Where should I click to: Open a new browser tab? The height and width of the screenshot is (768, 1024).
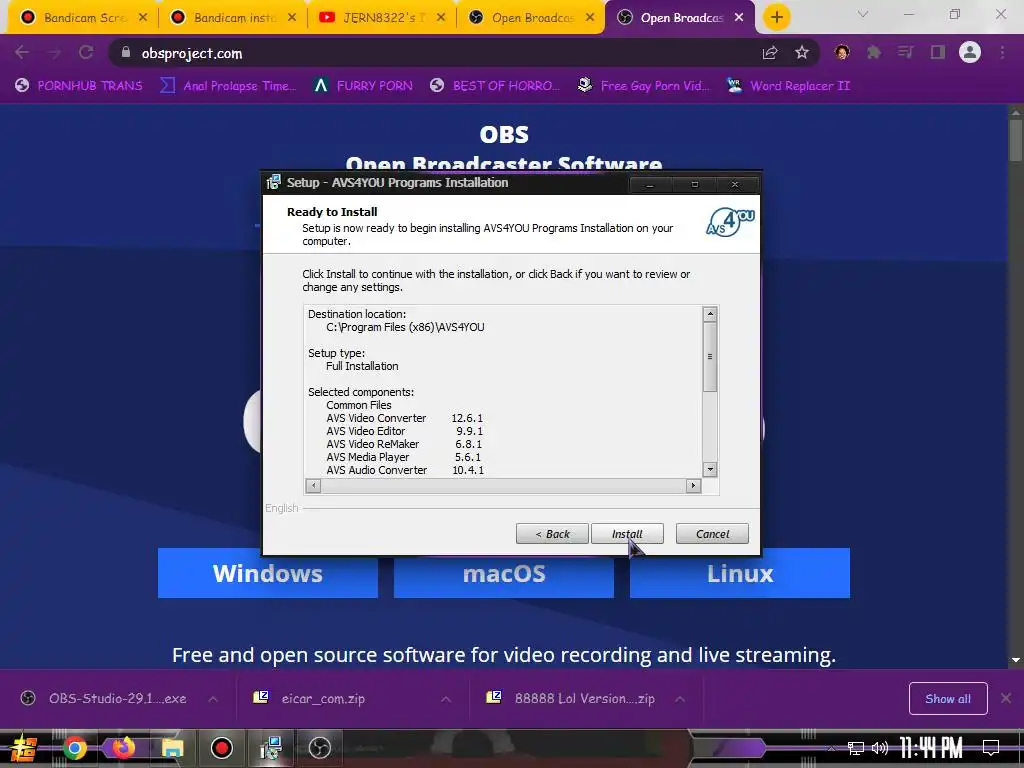(x=776, y=18)
